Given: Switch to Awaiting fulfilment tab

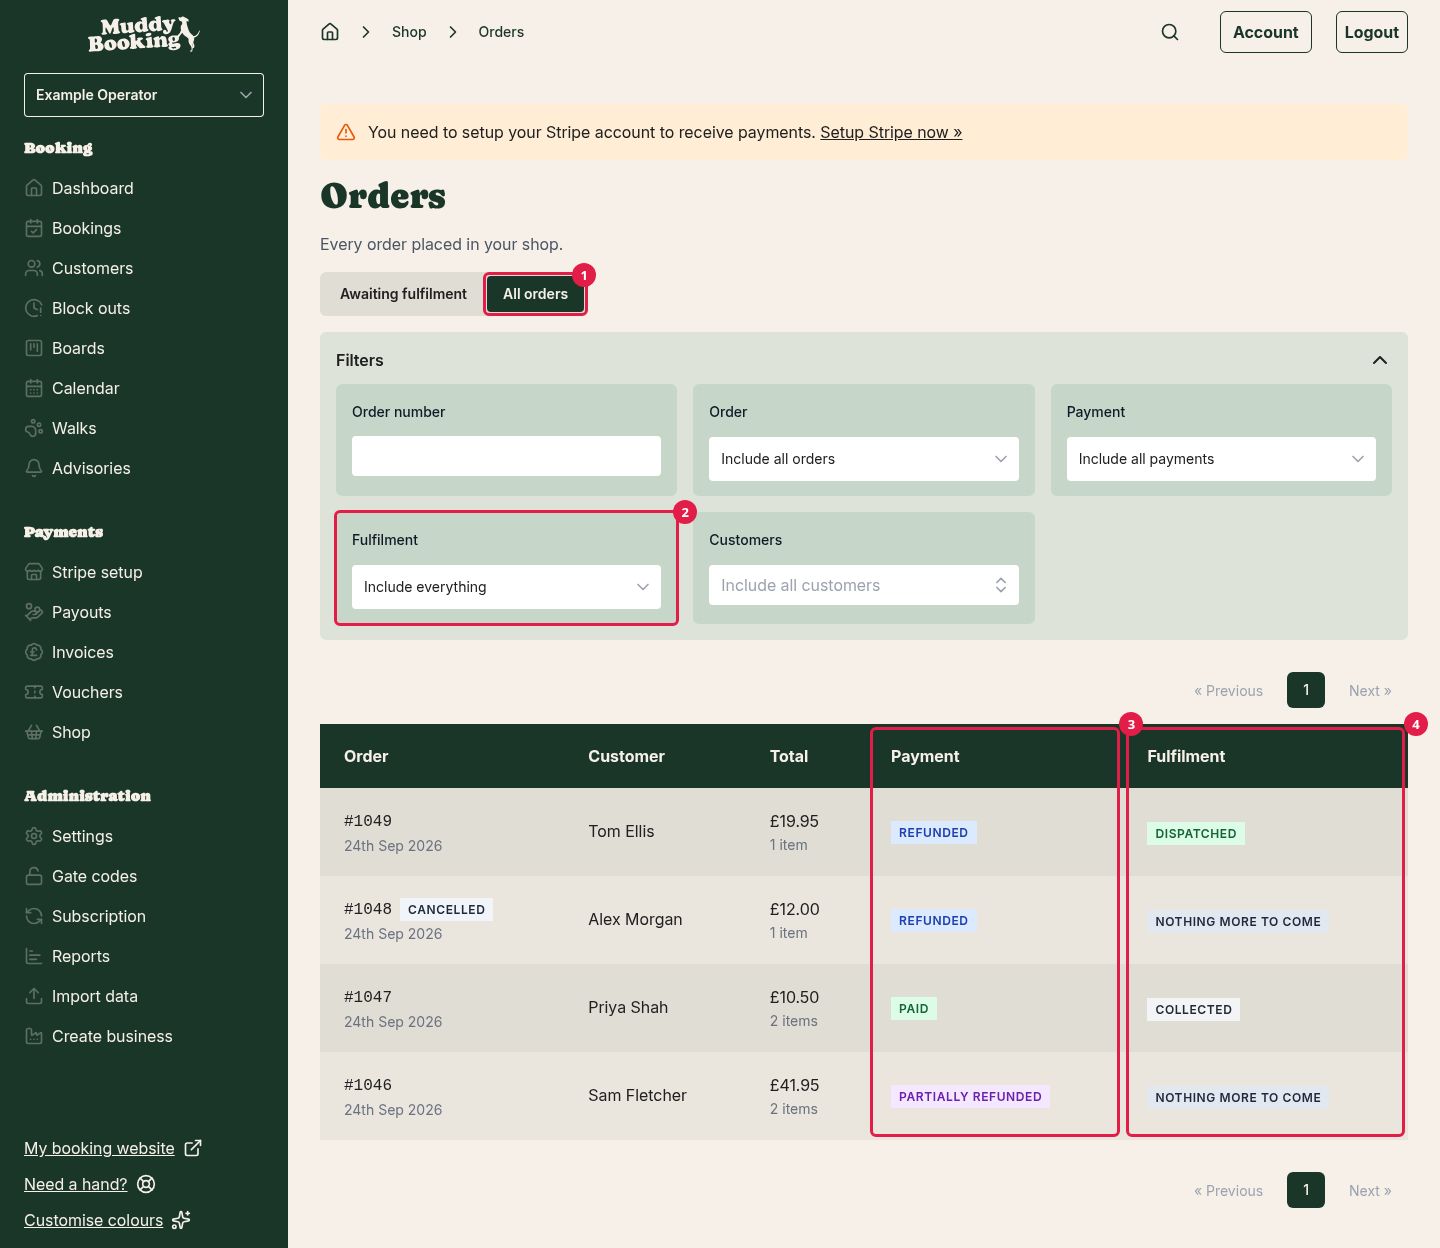Looking at the screenshot, I should (403, 294).
